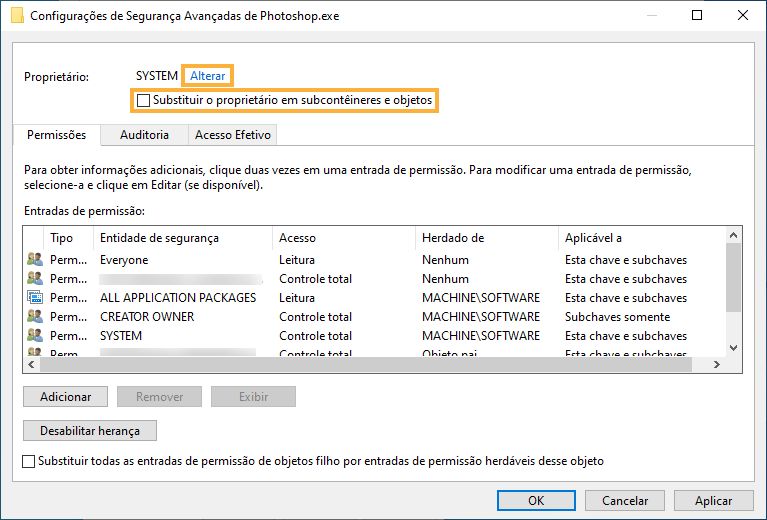Sort by the Tipo column header
This screenshot has width=767, height=520.
[68, 238]
